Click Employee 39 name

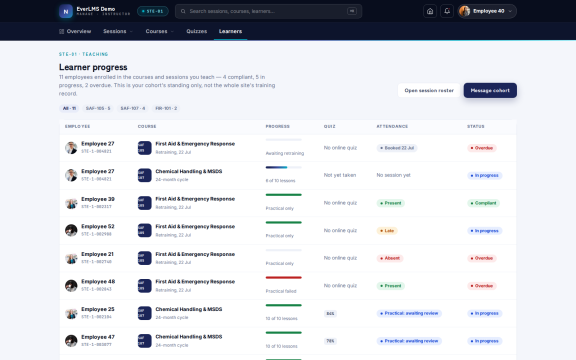(x=98, y=199)
